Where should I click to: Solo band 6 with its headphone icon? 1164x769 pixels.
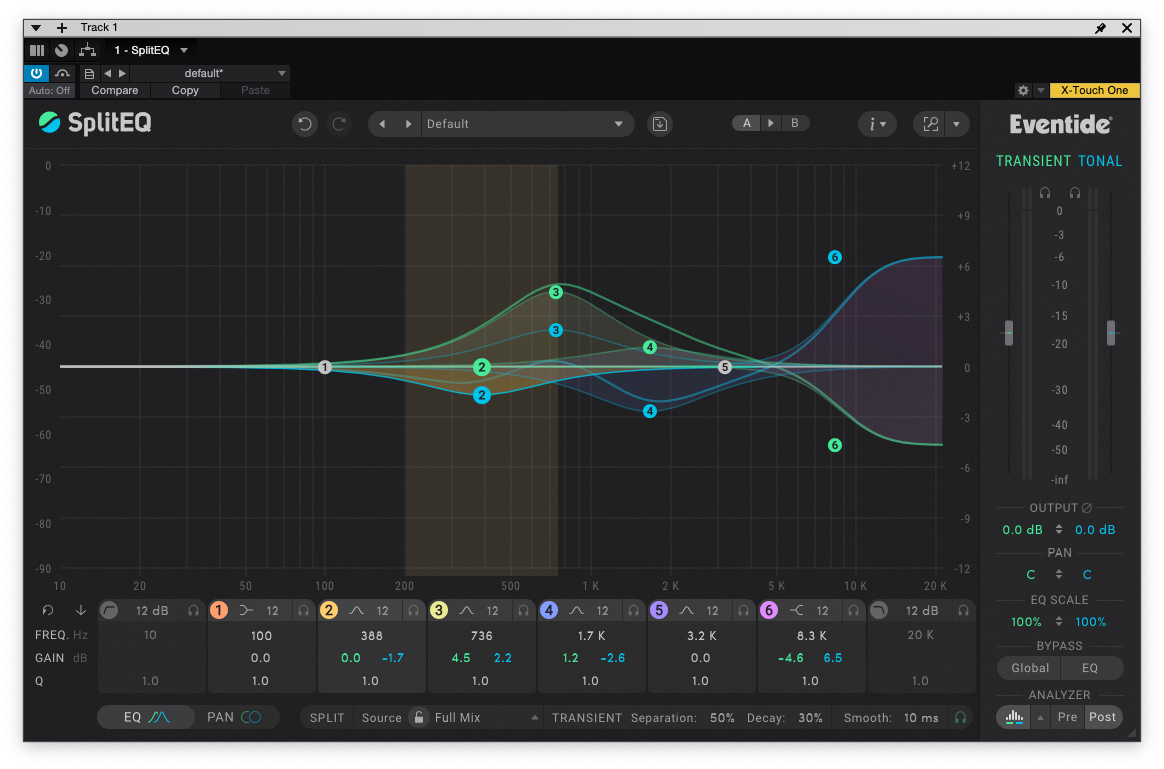tap(854, 611)
